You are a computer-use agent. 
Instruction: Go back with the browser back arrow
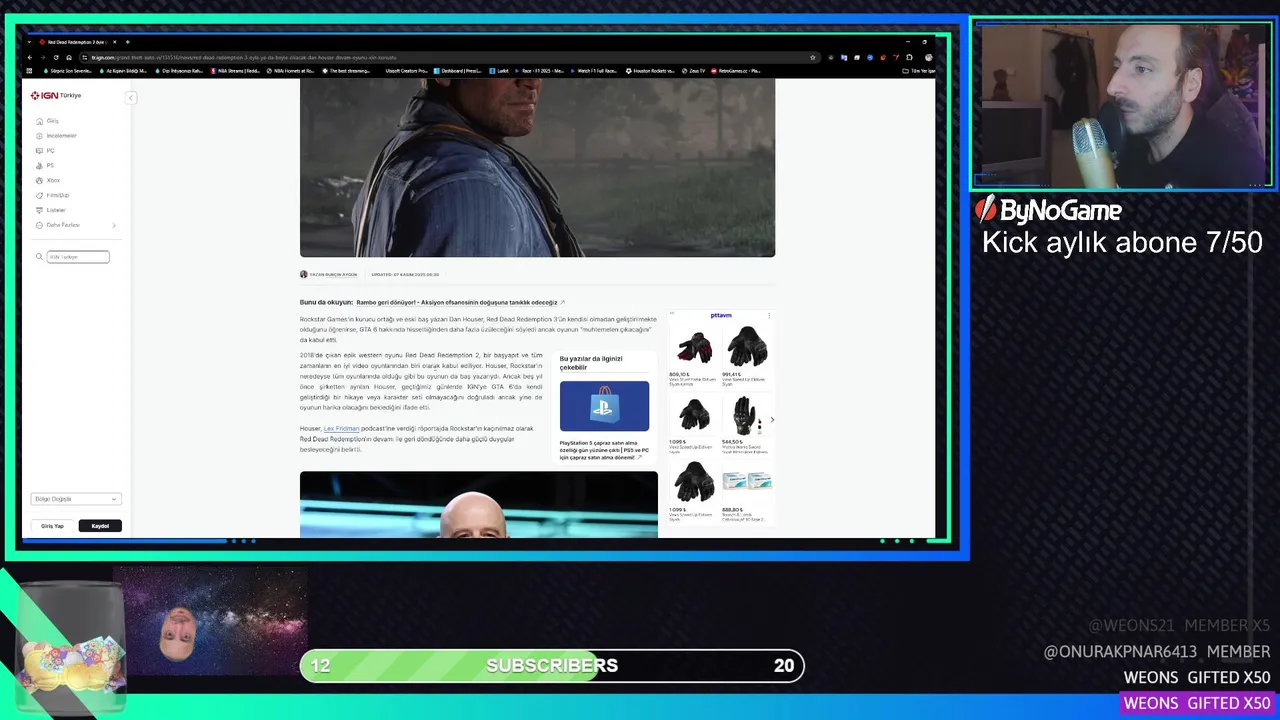[x=30, y=57]
